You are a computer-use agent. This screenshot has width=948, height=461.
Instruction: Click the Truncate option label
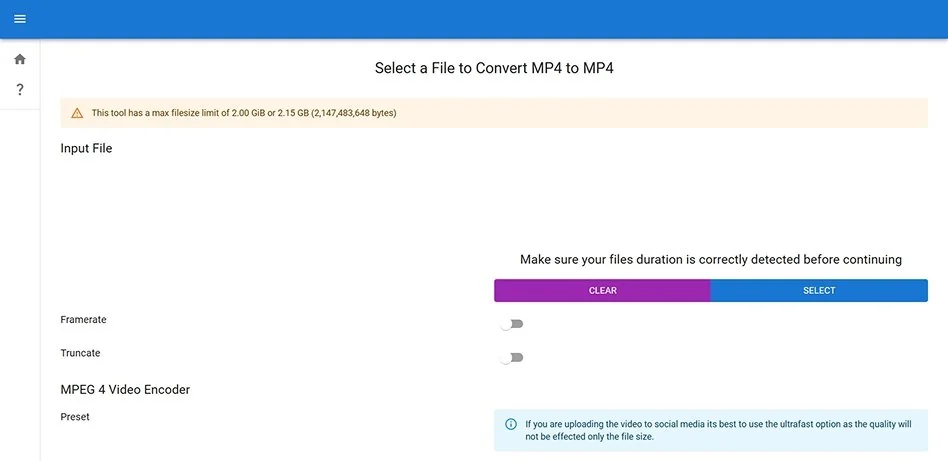click(x=80, y=353)
